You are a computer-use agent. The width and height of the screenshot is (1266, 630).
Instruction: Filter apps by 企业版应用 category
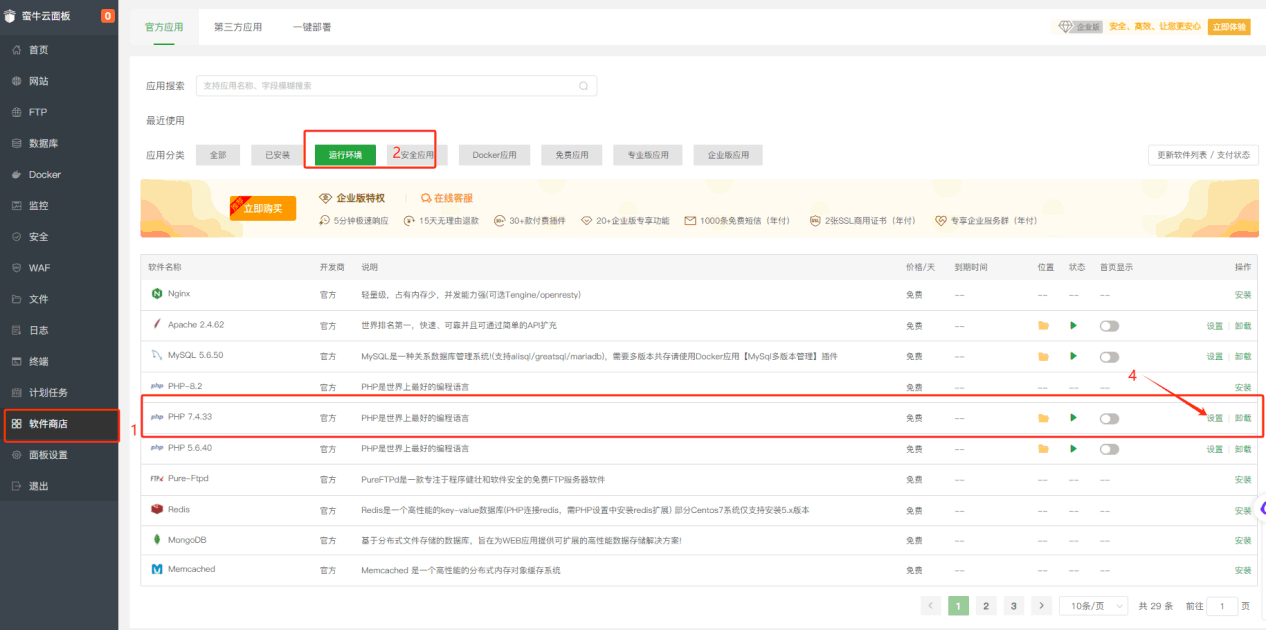coord(728,155)
